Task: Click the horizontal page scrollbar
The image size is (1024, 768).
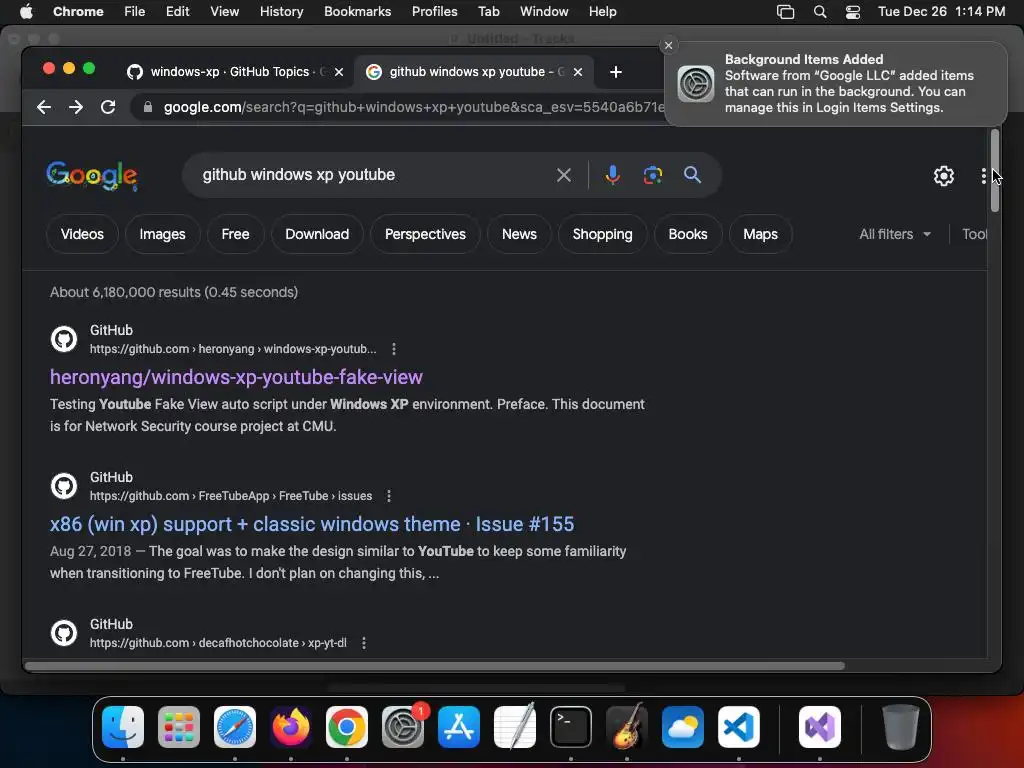Action: click(x=435, y=666)
